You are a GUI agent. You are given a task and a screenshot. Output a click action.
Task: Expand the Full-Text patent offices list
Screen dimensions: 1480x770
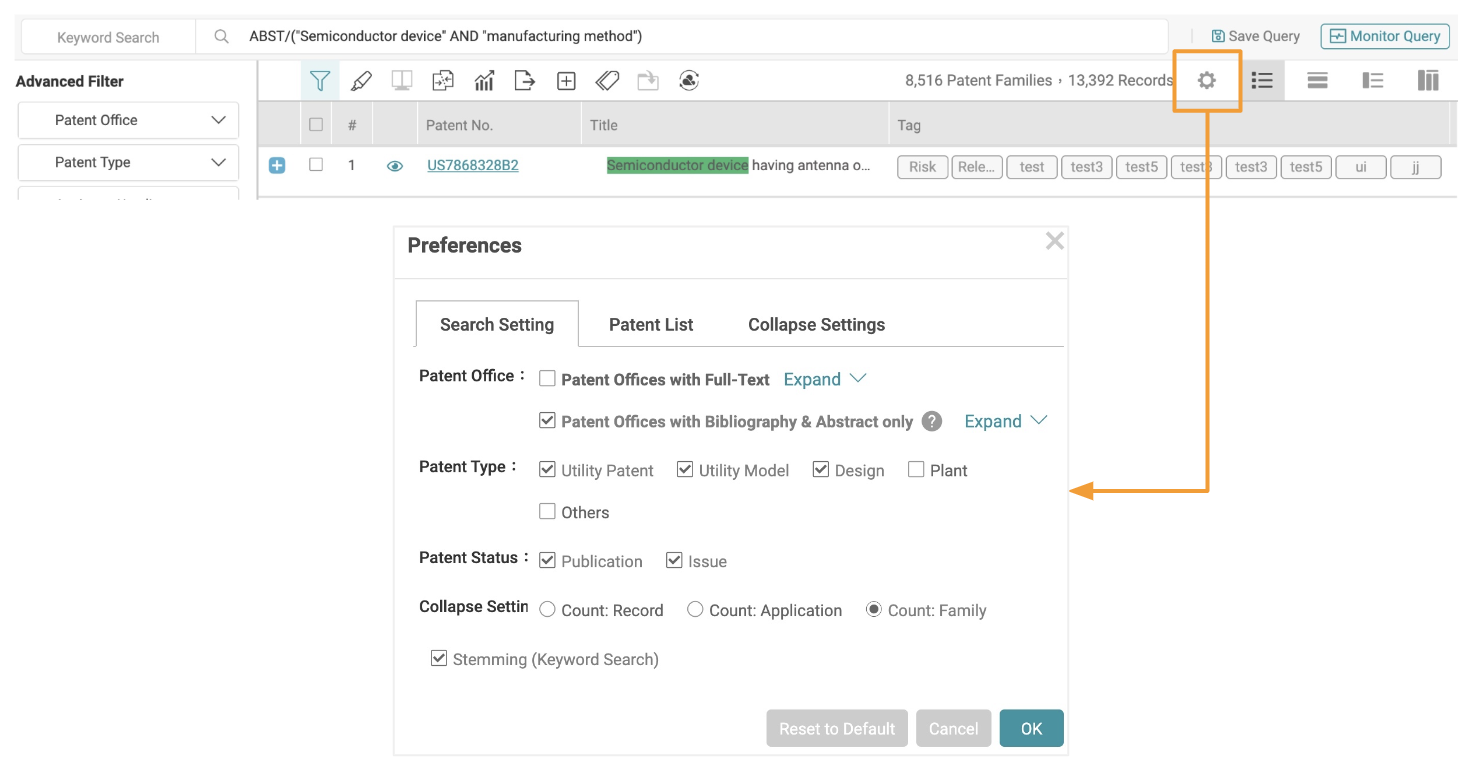coord(824,379)
